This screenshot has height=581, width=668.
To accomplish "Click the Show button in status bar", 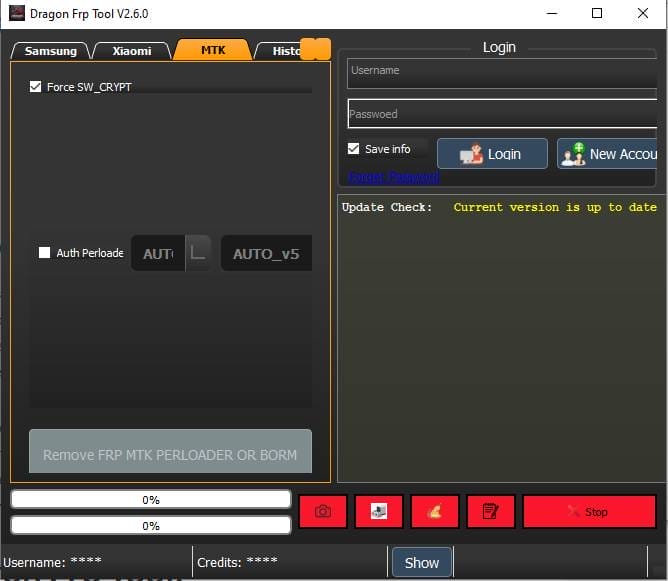I will 421,563.
